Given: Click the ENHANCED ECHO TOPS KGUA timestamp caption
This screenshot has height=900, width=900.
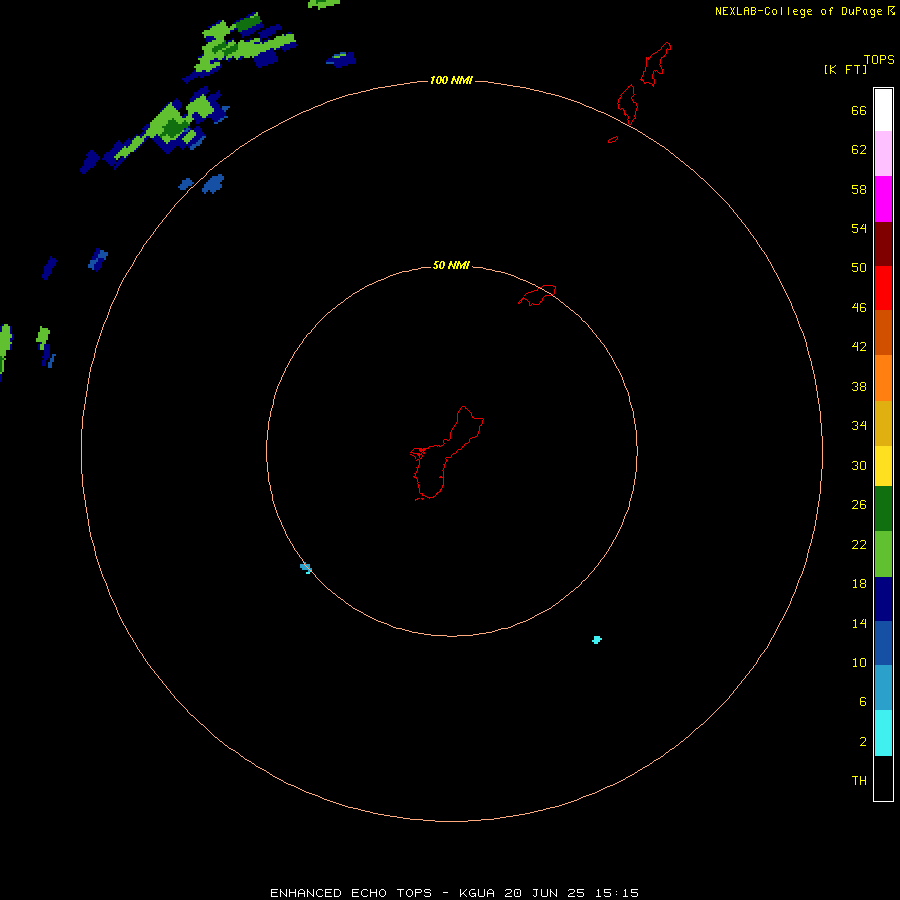Looking at the screenshot, I should point(454,893).
